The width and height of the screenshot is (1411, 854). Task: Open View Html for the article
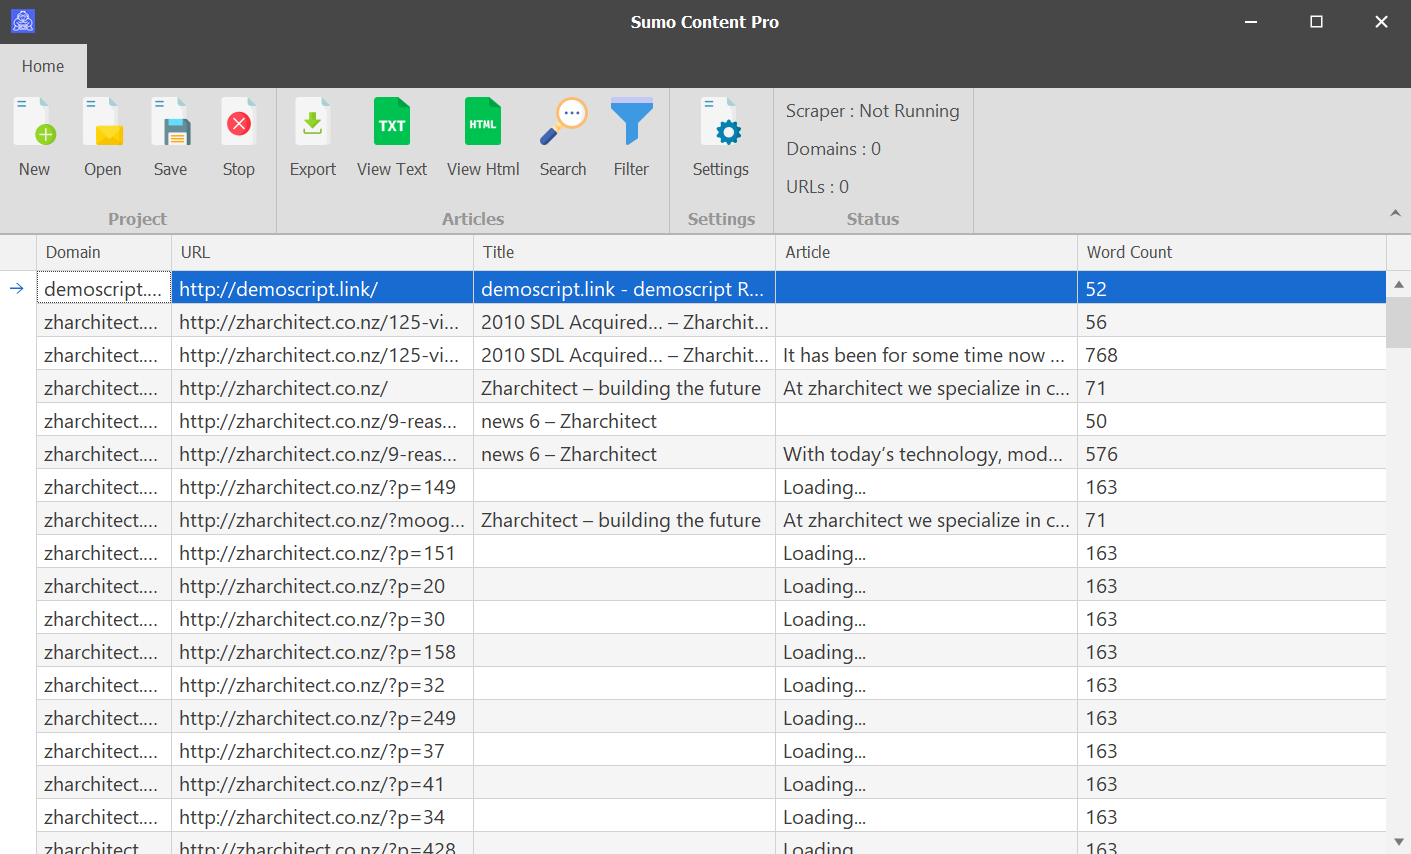pyautogui.click(x=483, y=138)
